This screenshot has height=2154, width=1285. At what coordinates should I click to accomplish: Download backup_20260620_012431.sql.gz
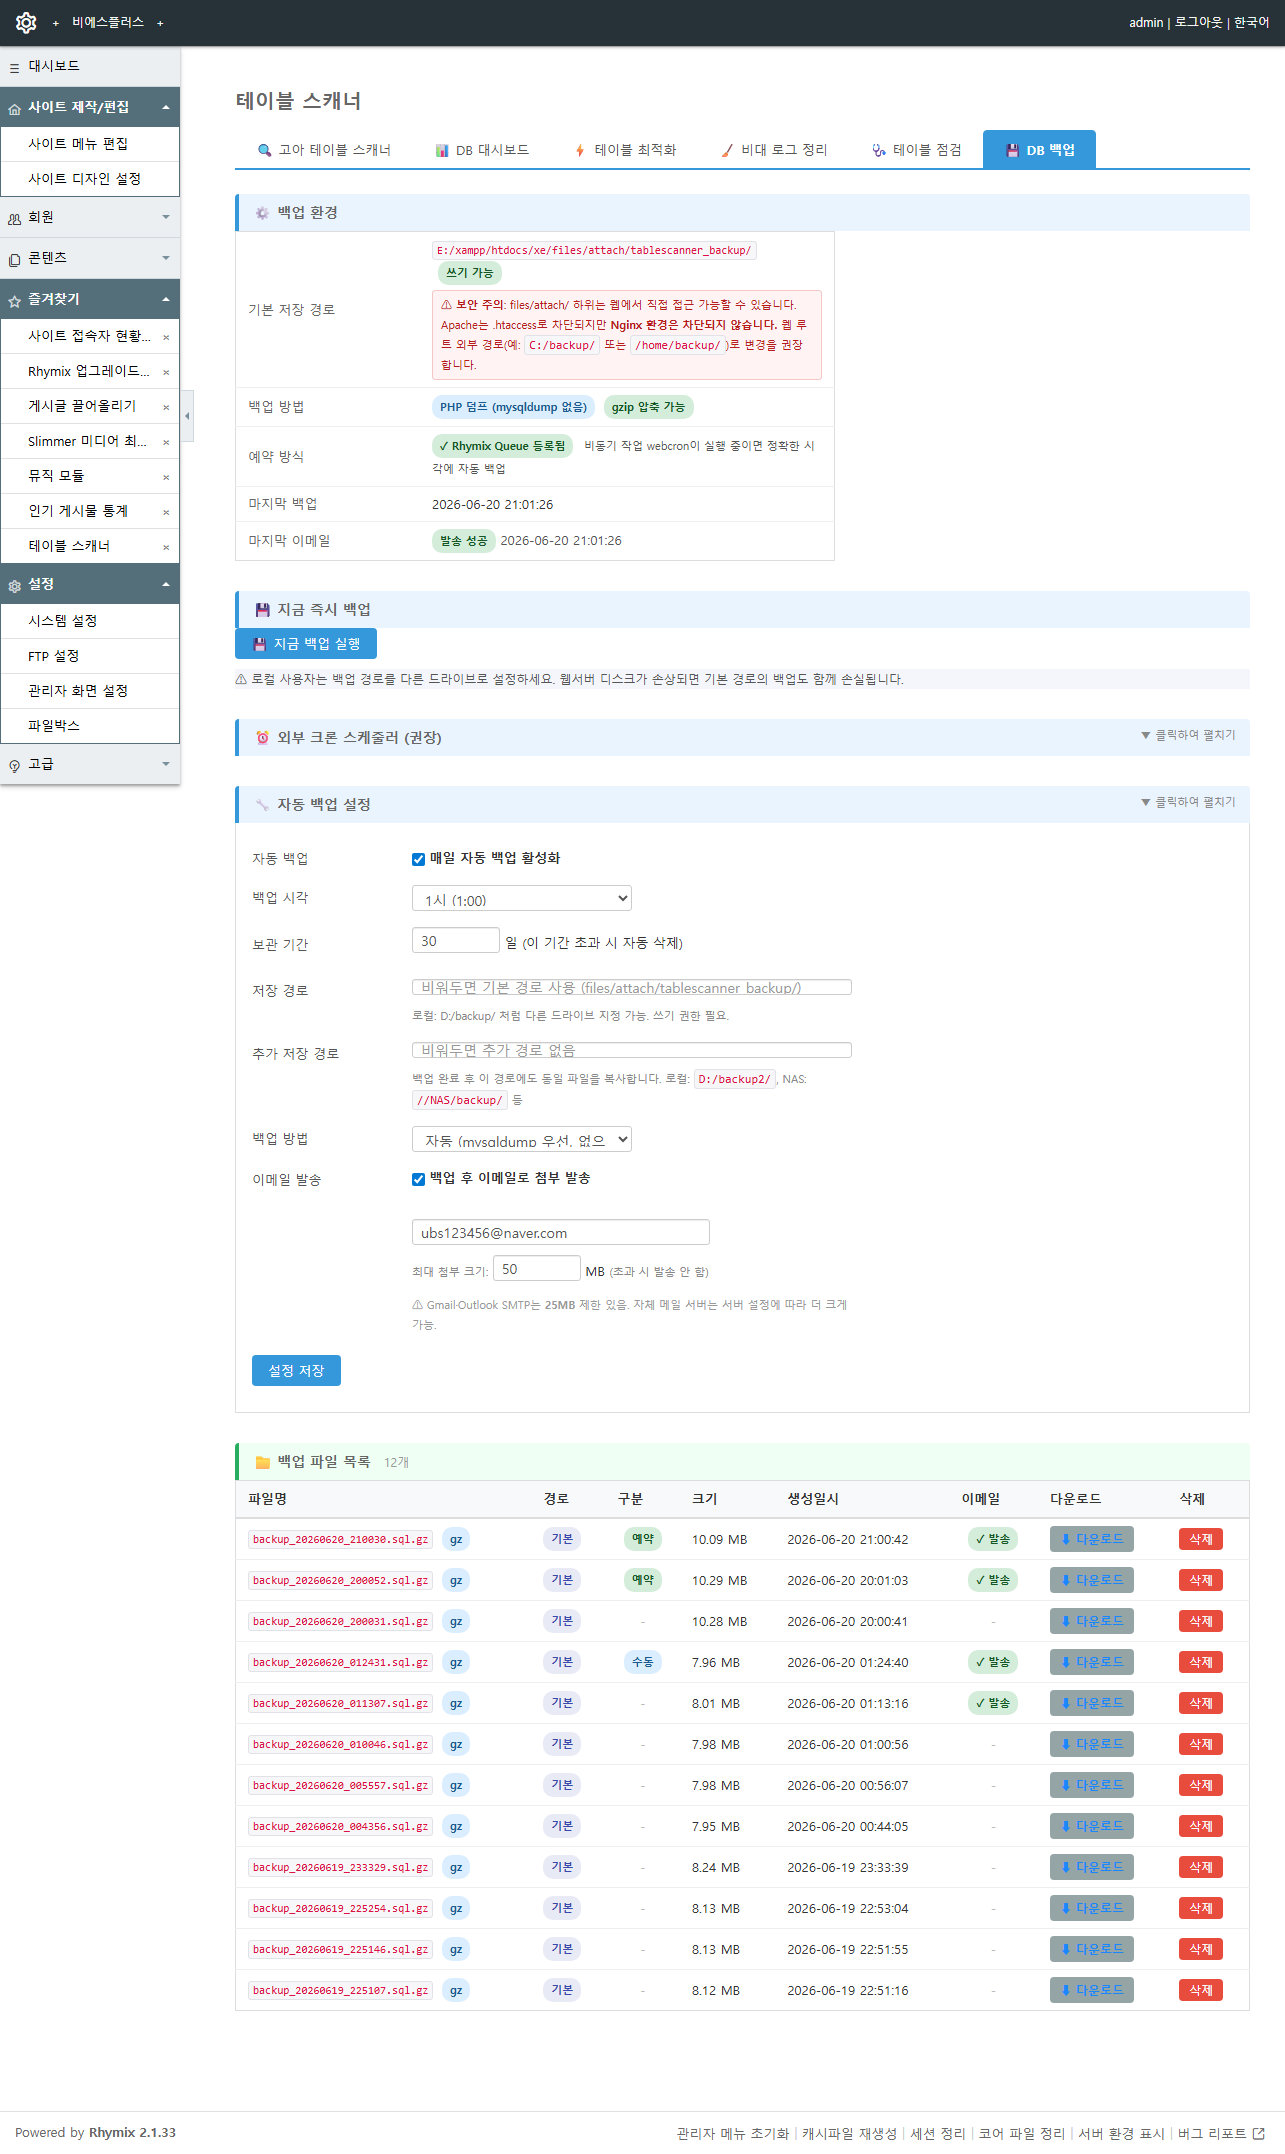click(x=1092, y=1662)
